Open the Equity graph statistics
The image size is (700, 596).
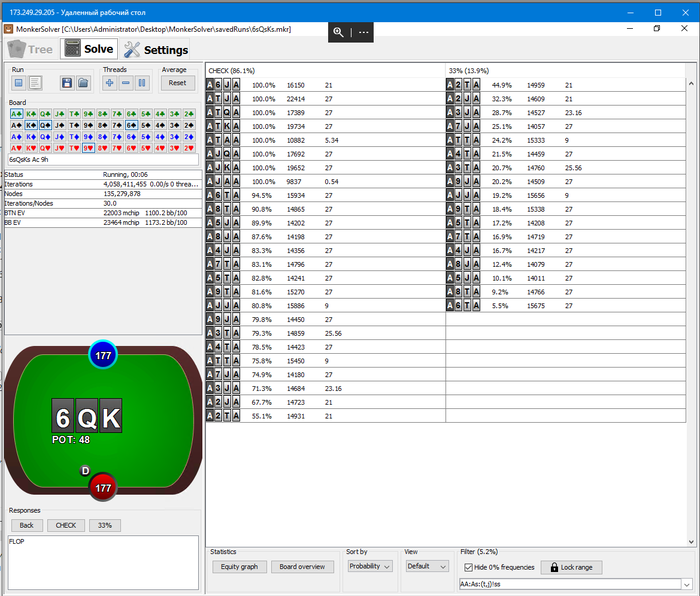pos(239,567)
